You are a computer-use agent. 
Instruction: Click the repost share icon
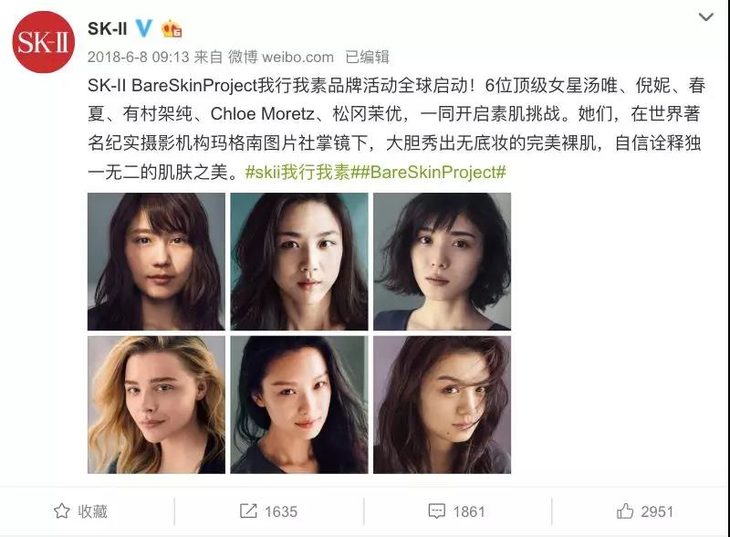tap(248, 511)
